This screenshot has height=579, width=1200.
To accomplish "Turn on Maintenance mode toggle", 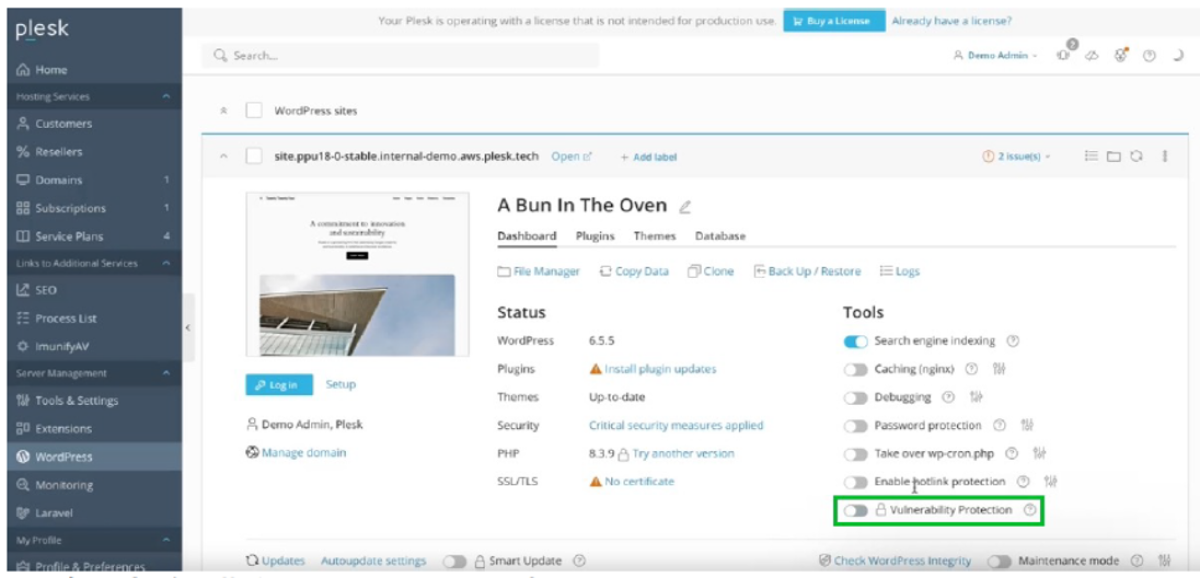I will [x=999, y=561].
